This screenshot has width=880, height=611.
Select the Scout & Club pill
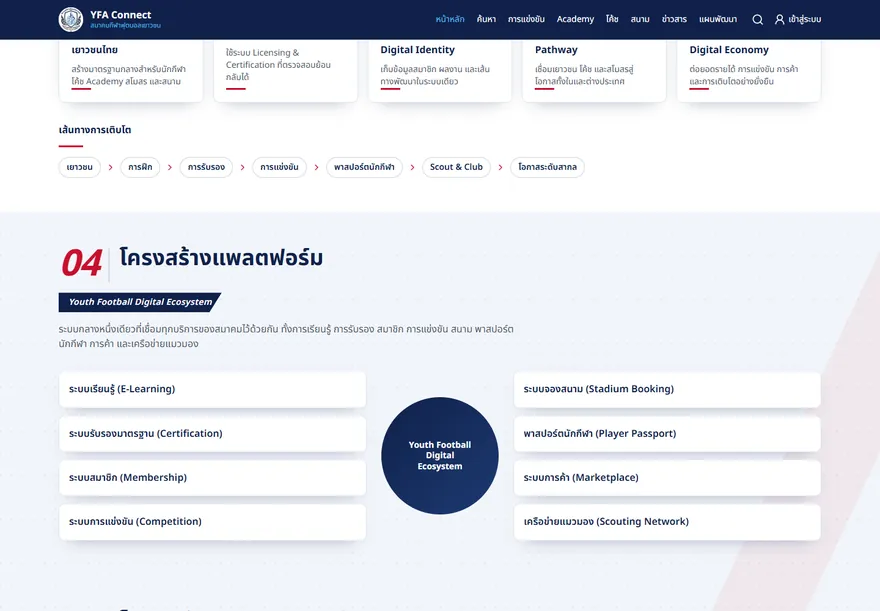click(456, 167)
